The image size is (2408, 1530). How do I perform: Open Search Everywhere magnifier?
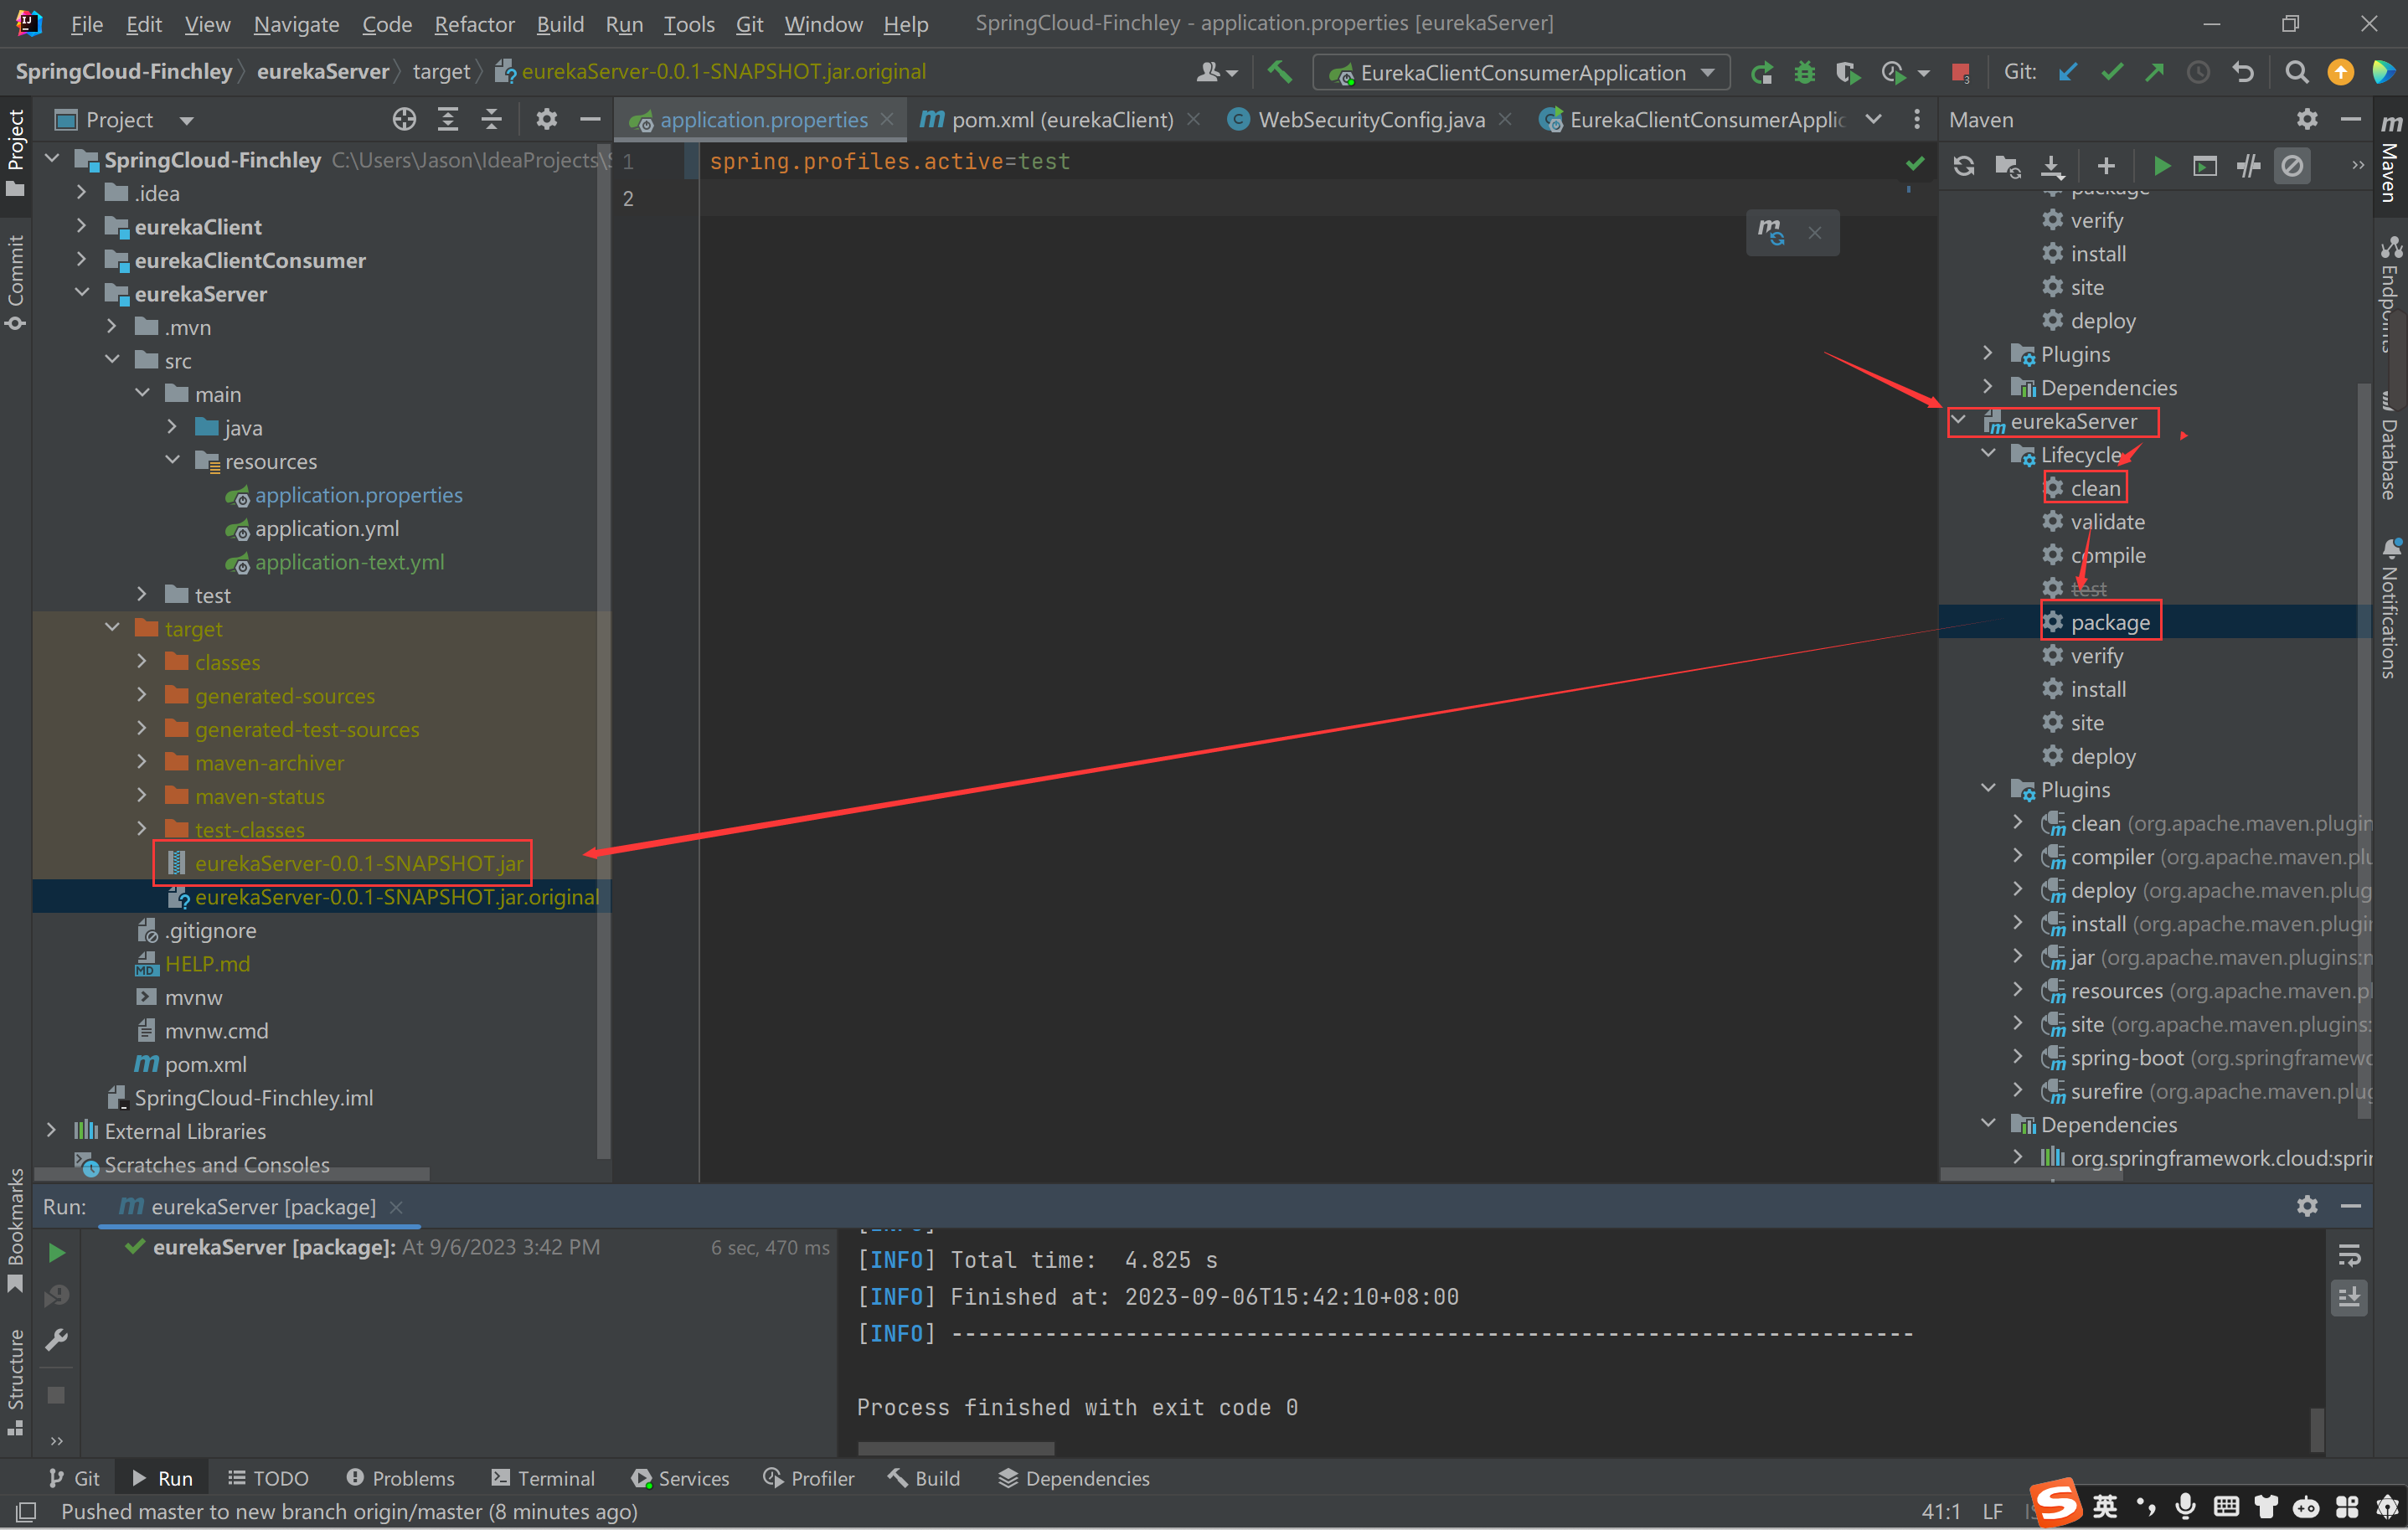2297,72
